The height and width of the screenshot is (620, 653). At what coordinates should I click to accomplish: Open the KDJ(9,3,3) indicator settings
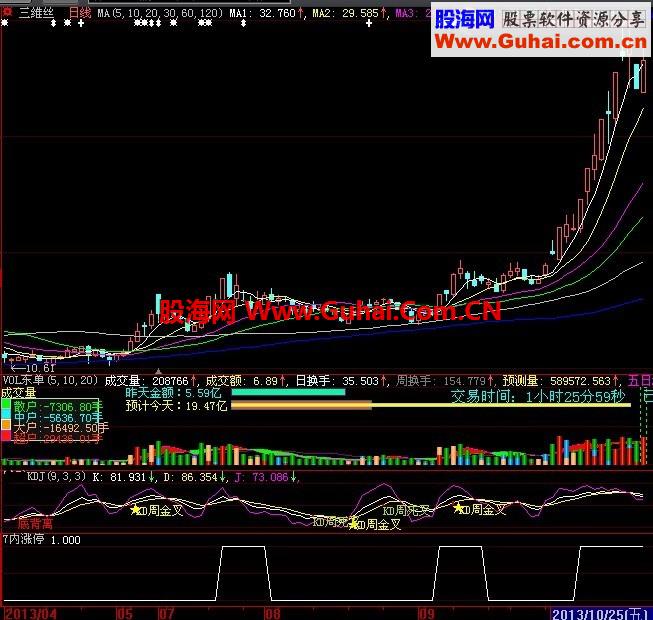click(45, 478)
